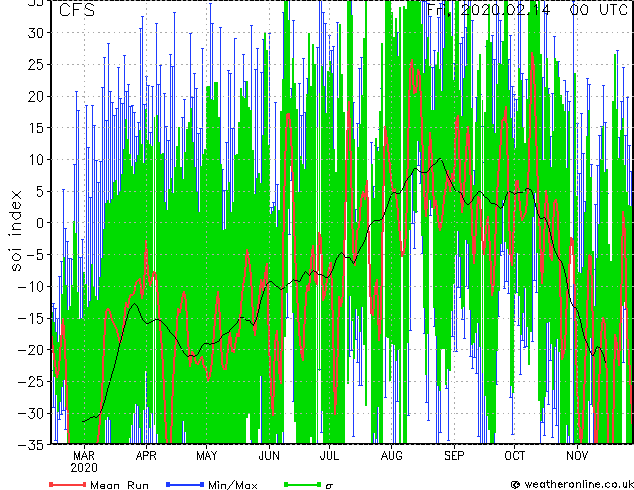This screenshot has width=634, height=490.
Task: Click the JUN month label
Action: pos(269,456)
